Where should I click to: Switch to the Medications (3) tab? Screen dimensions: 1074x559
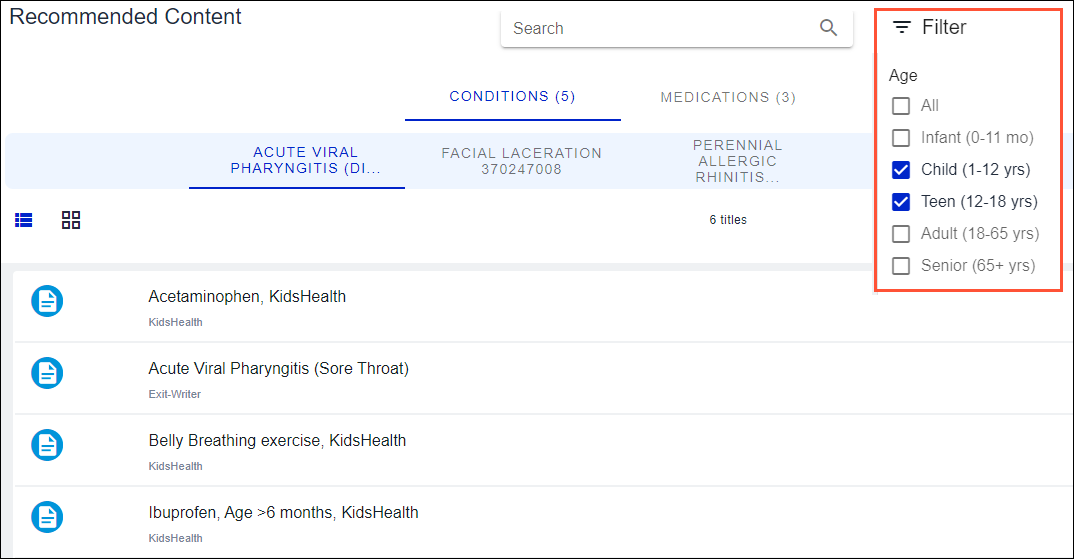pyautogui.click(x=728, y=98)
